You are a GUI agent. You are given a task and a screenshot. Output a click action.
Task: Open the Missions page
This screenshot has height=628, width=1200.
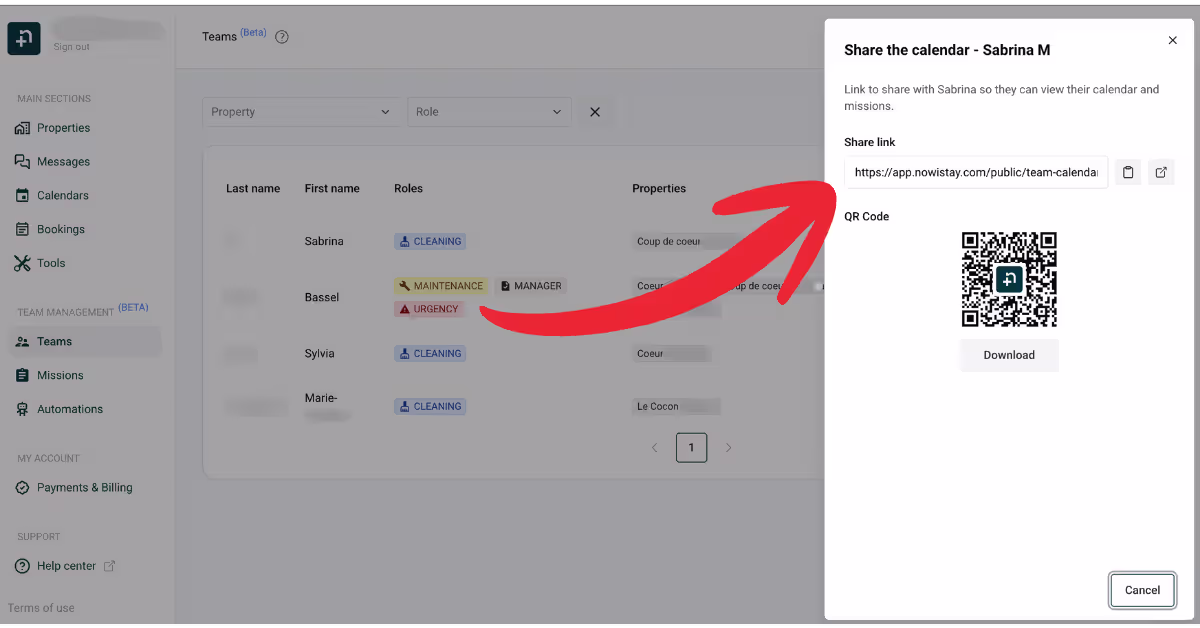pyautogui.click(x=60, y=376)
